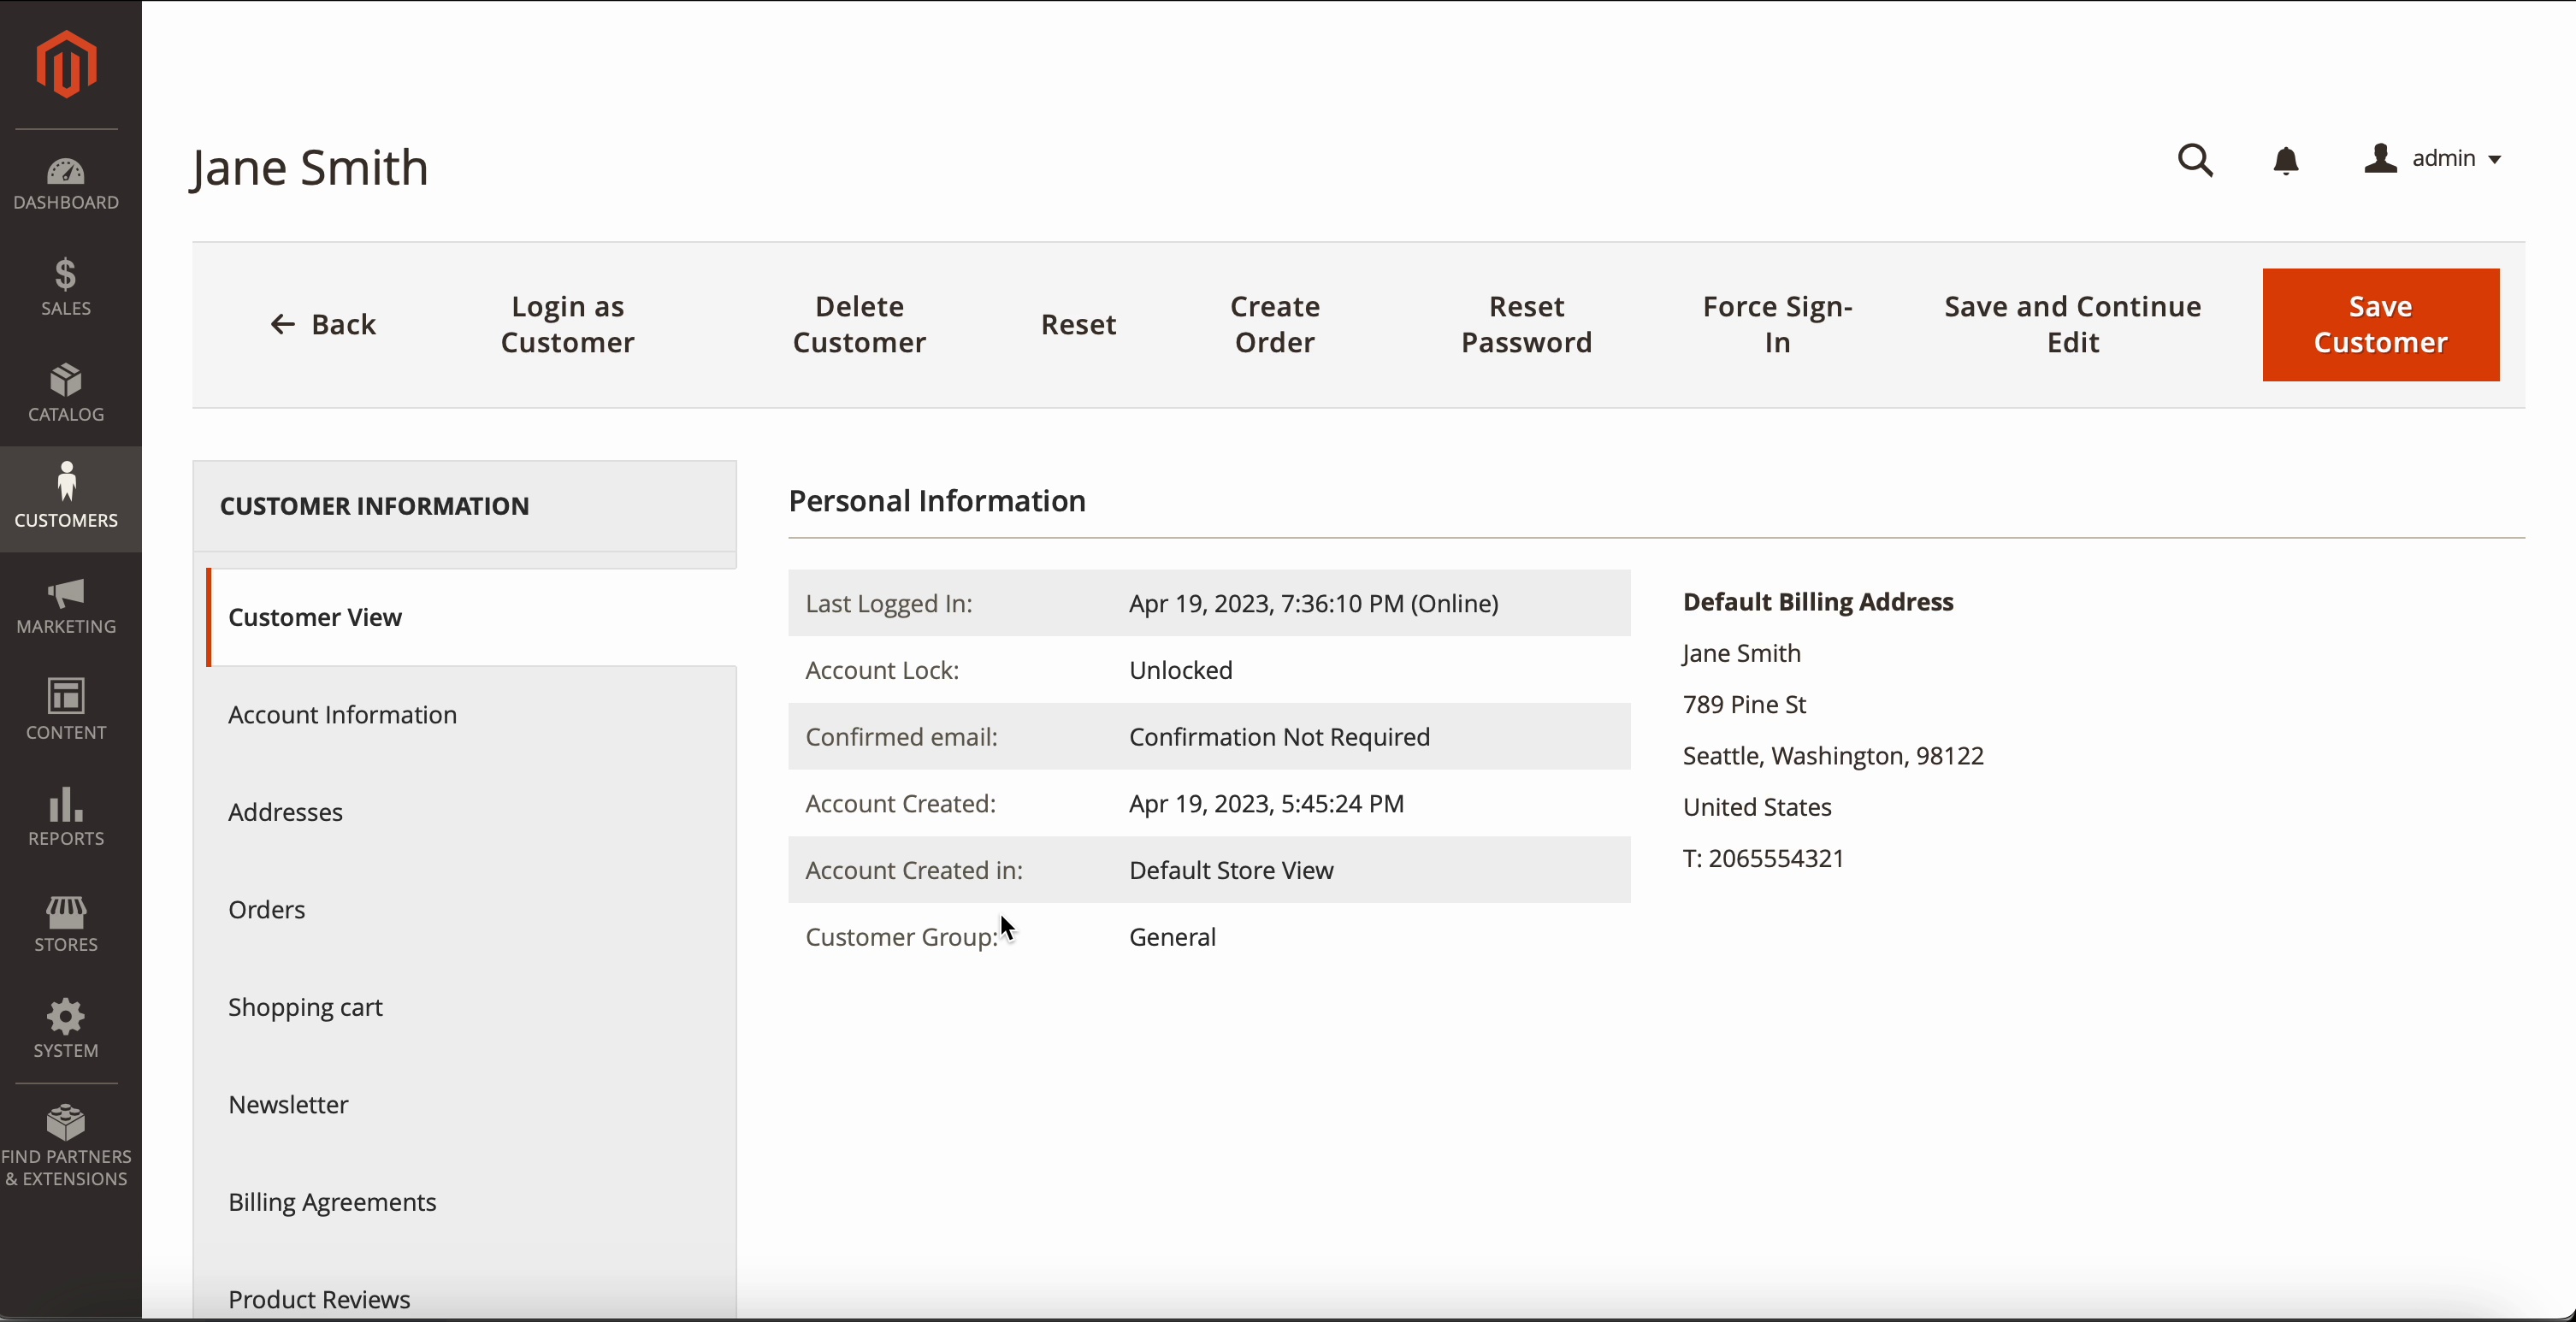Open the Dashboard sidebar icon
Viewport: 2576px width, 1322px height.
[66, 184]
